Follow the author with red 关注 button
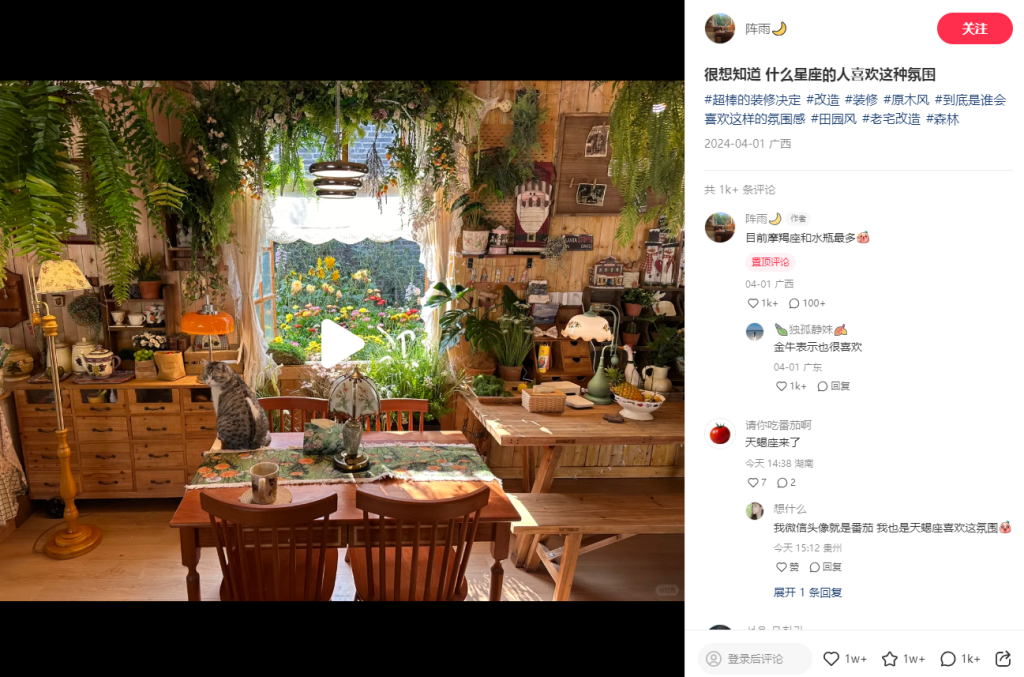This screenshot has width=1024, height=677. [x=974, y=29]
